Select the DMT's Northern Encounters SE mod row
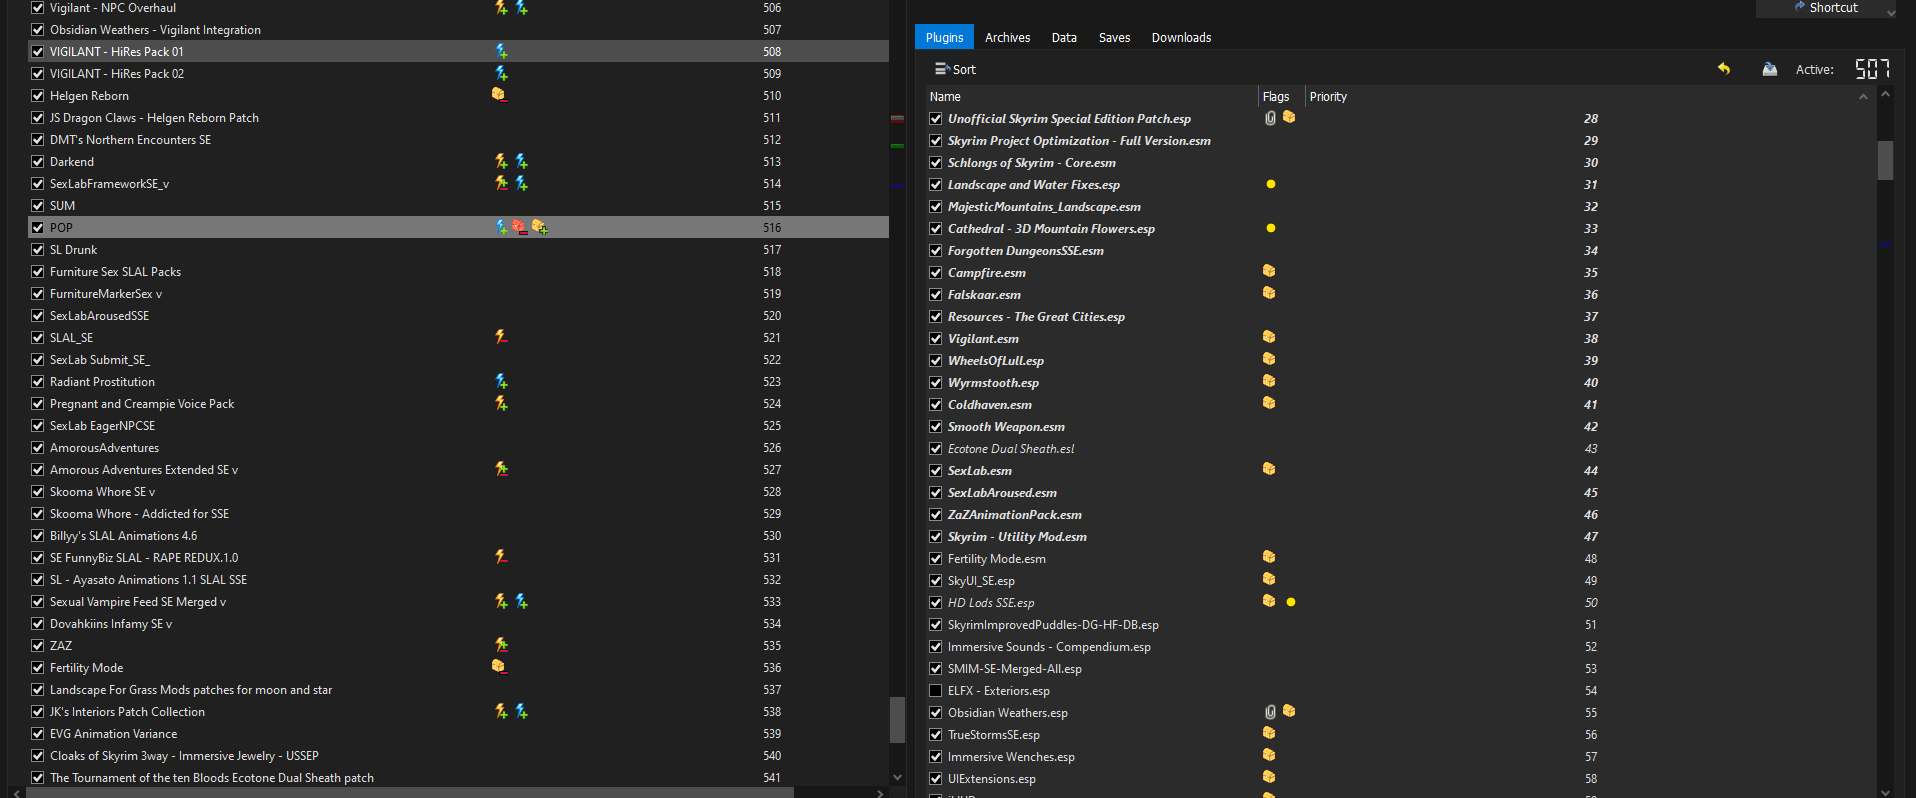This screenshot has height=798, width=1916. click(x=458, y=140)
